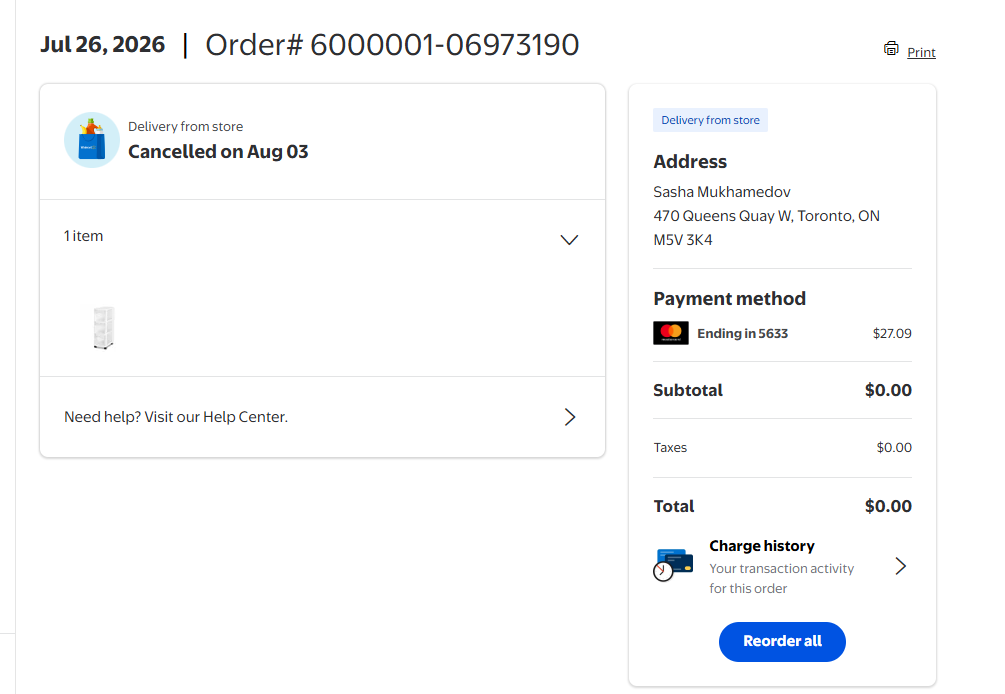
Task: Select the Charge history heading
Action: point(761,546)
